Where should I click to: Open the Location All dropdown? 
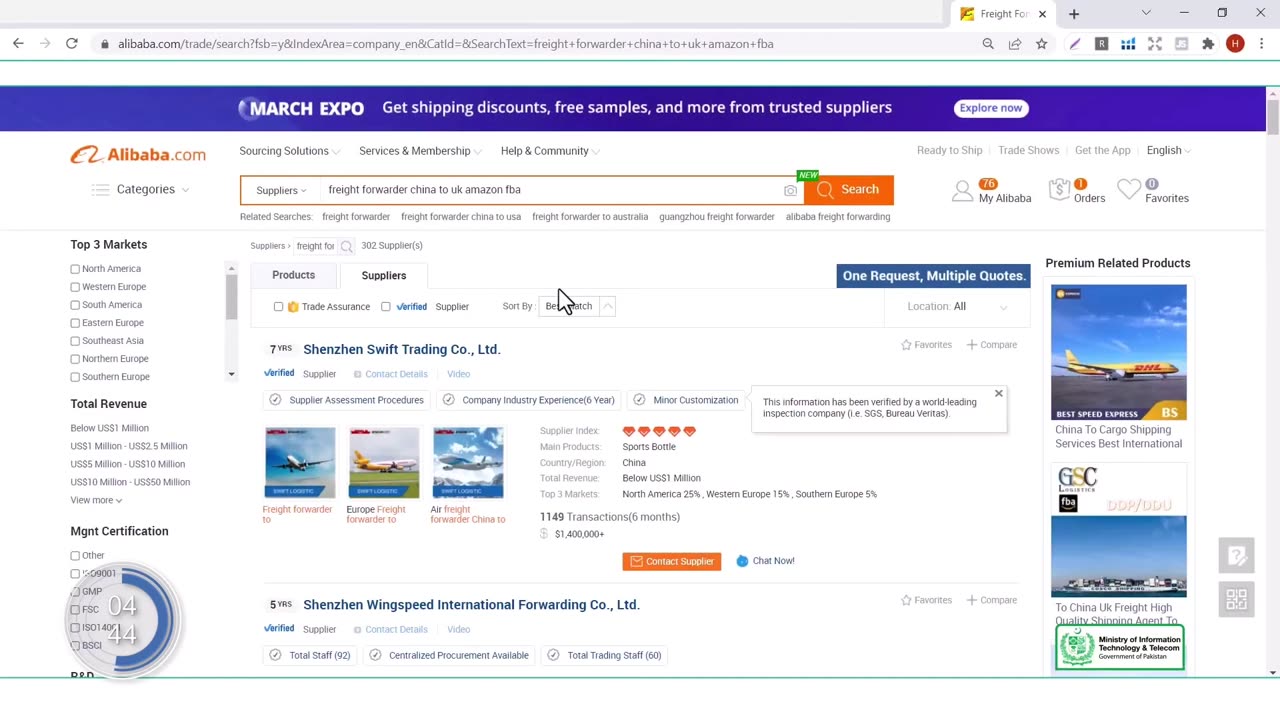click(957, 307)
